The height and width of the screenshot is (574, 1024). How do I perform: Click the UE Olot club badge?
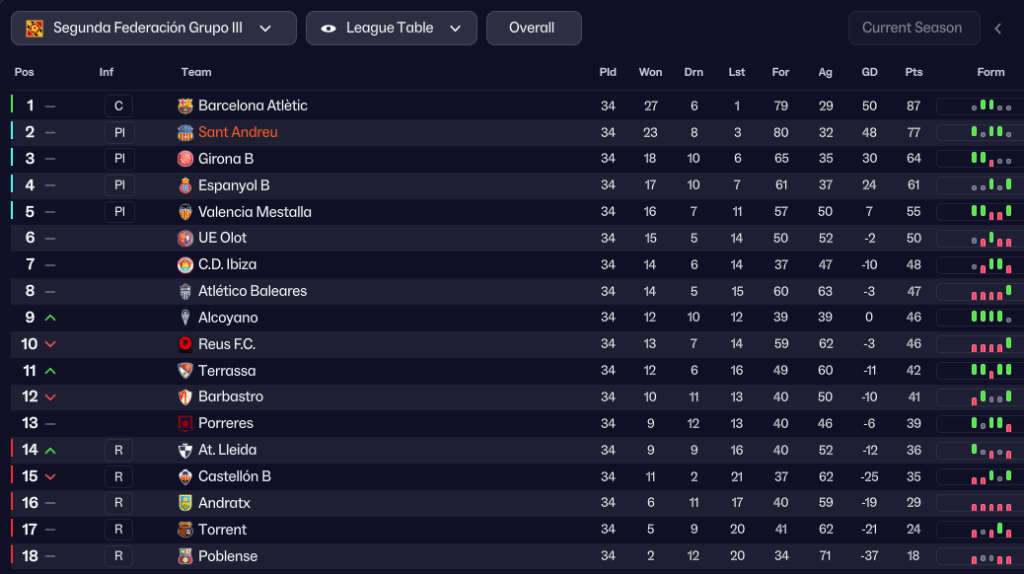[185, 238]
